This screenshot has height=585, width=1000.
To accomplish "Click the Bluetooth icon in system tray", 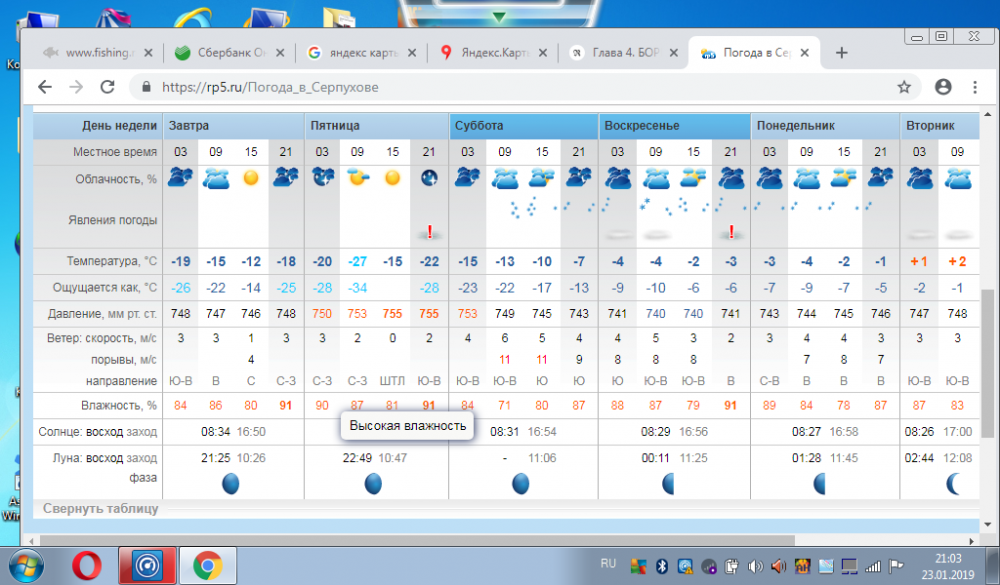I will (x=660, y=566).
